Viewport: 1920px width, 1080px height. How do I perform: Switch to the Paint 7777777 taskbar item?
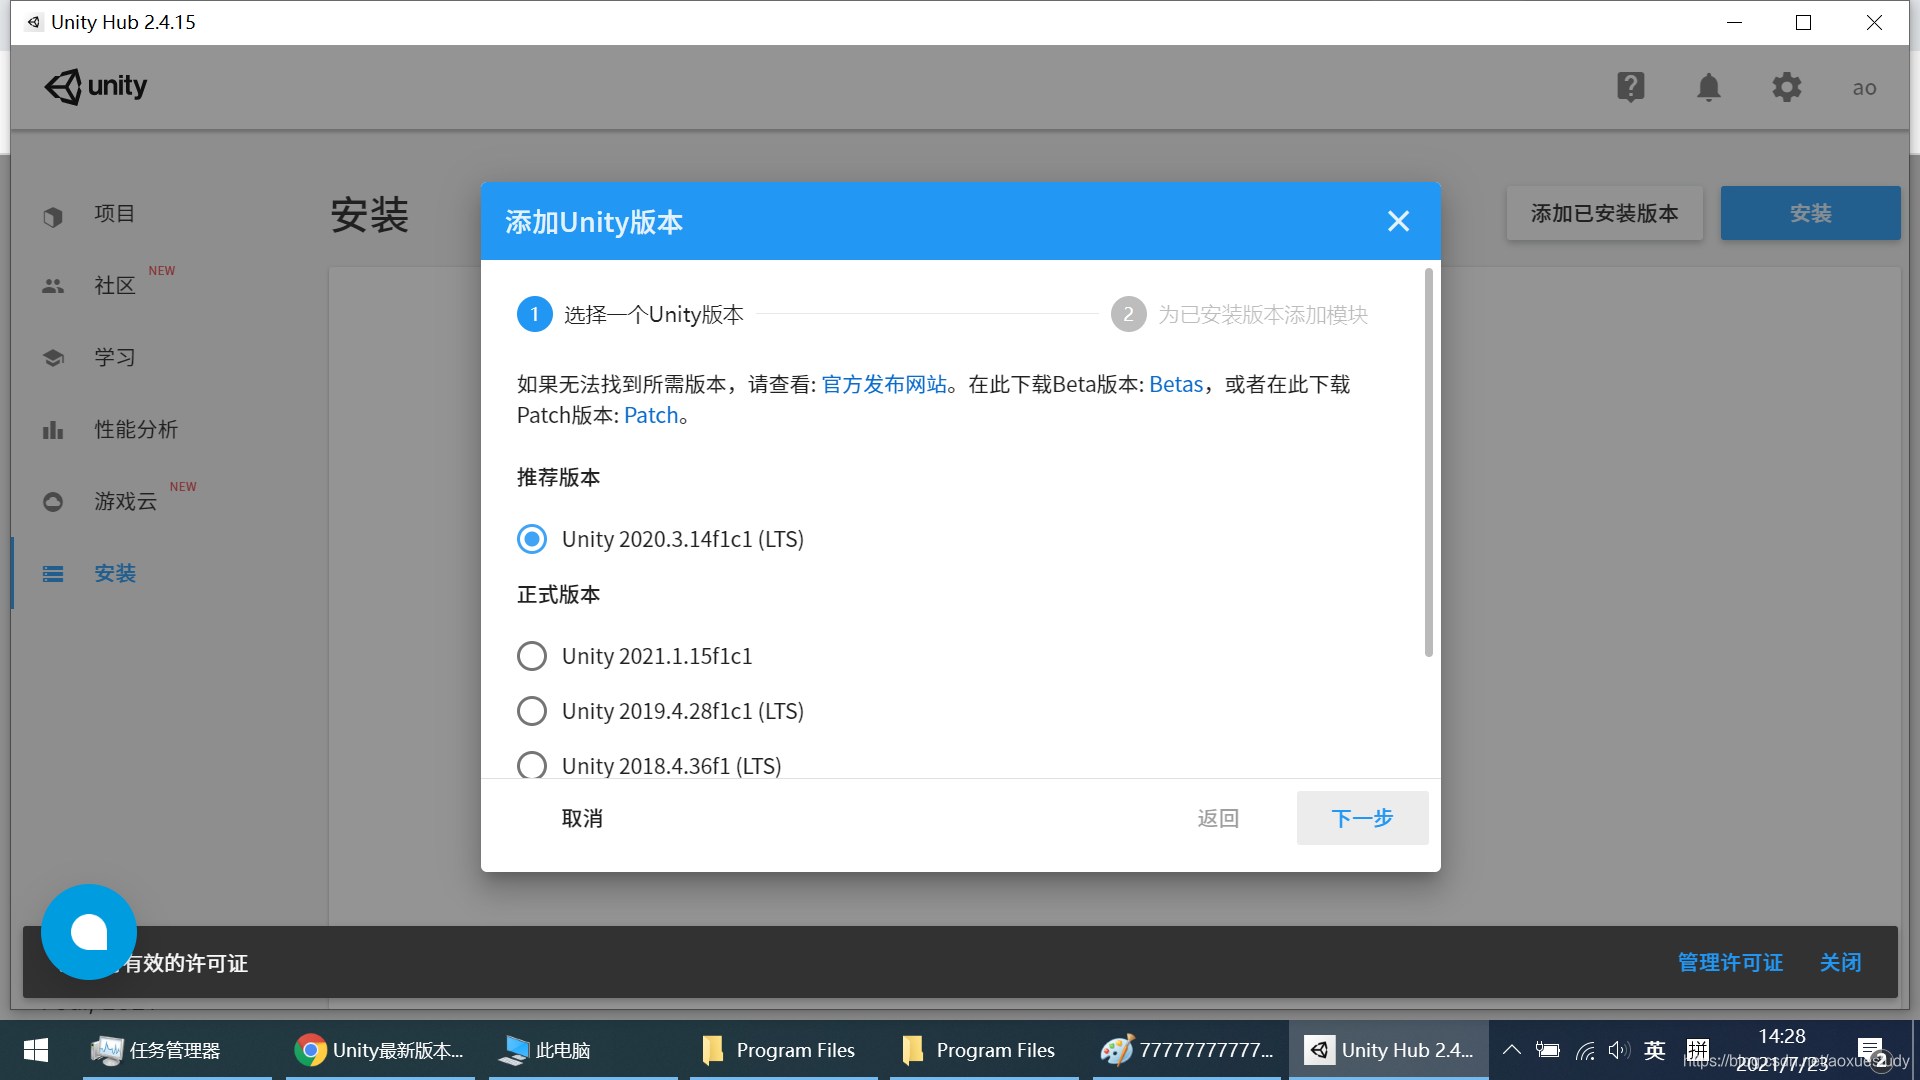point(1187,1050)
